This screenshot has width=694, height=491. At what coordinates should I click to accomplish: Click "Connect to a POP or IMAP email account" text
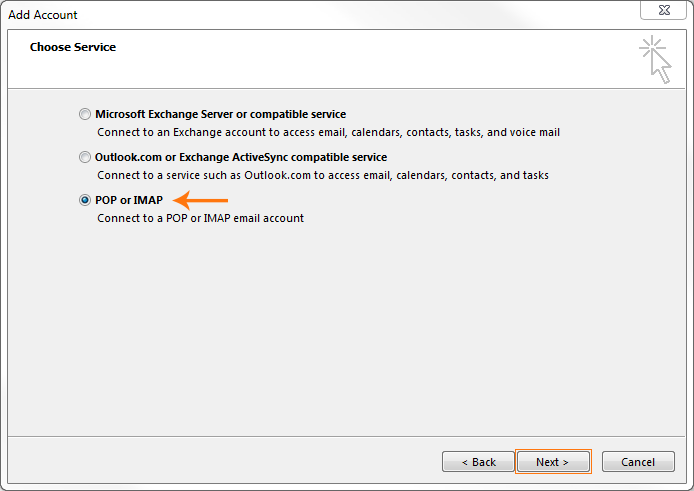click(x=200, y=218)
